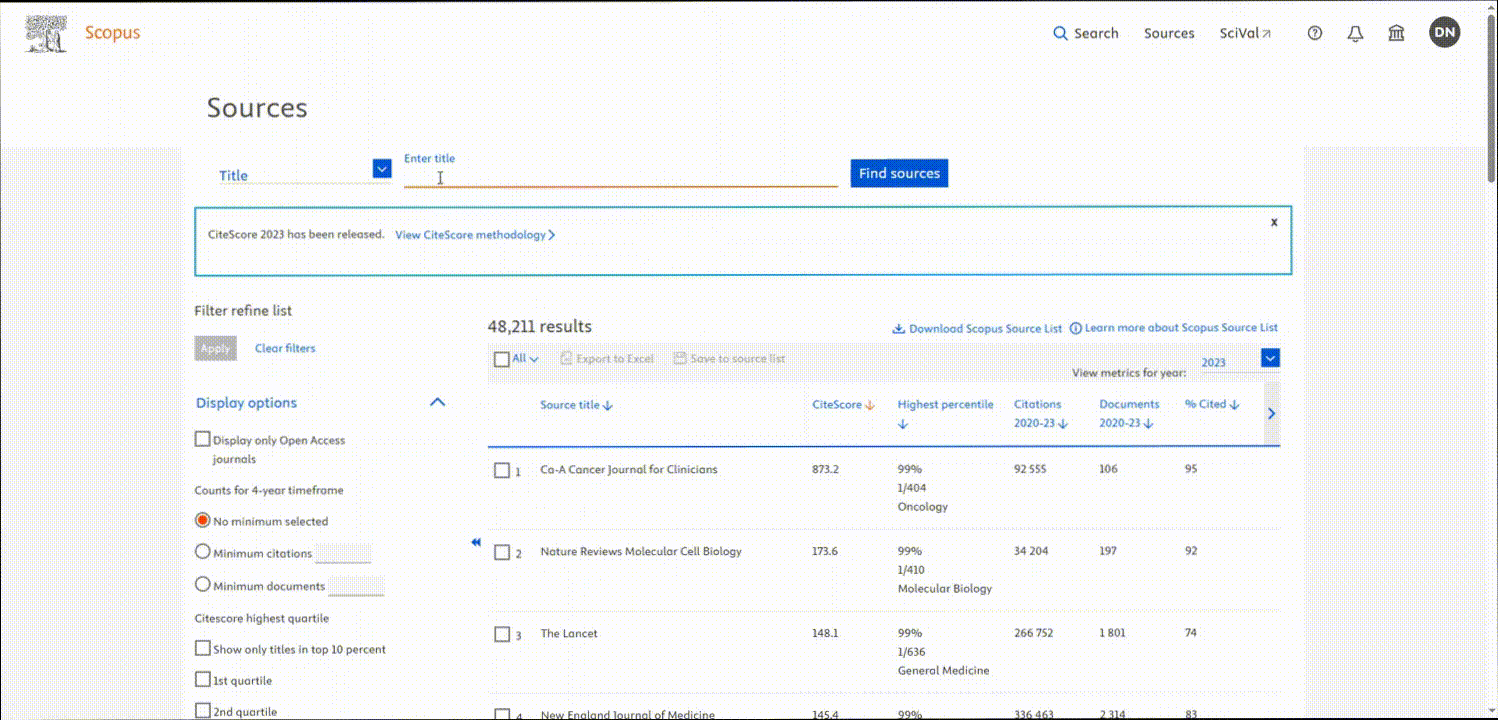Select the Minimum citations radio button
Viewport: 1498px width, 720px height.
click(x=203, y=551)
